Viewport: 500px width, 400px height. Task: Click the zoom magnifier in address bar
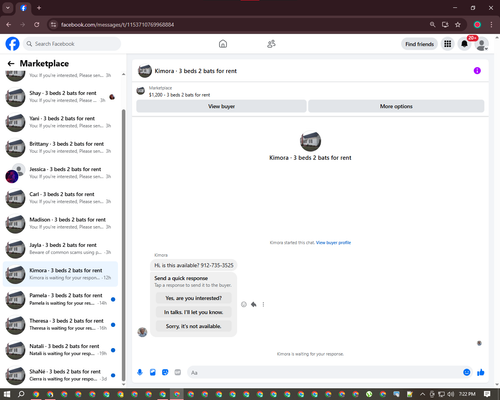pos(432,25)
